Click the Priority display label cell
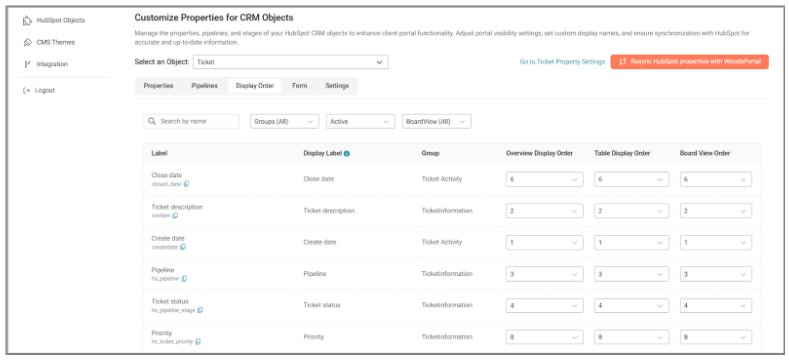The width and height of the screenshot is (789, 360). pos(313,337)
